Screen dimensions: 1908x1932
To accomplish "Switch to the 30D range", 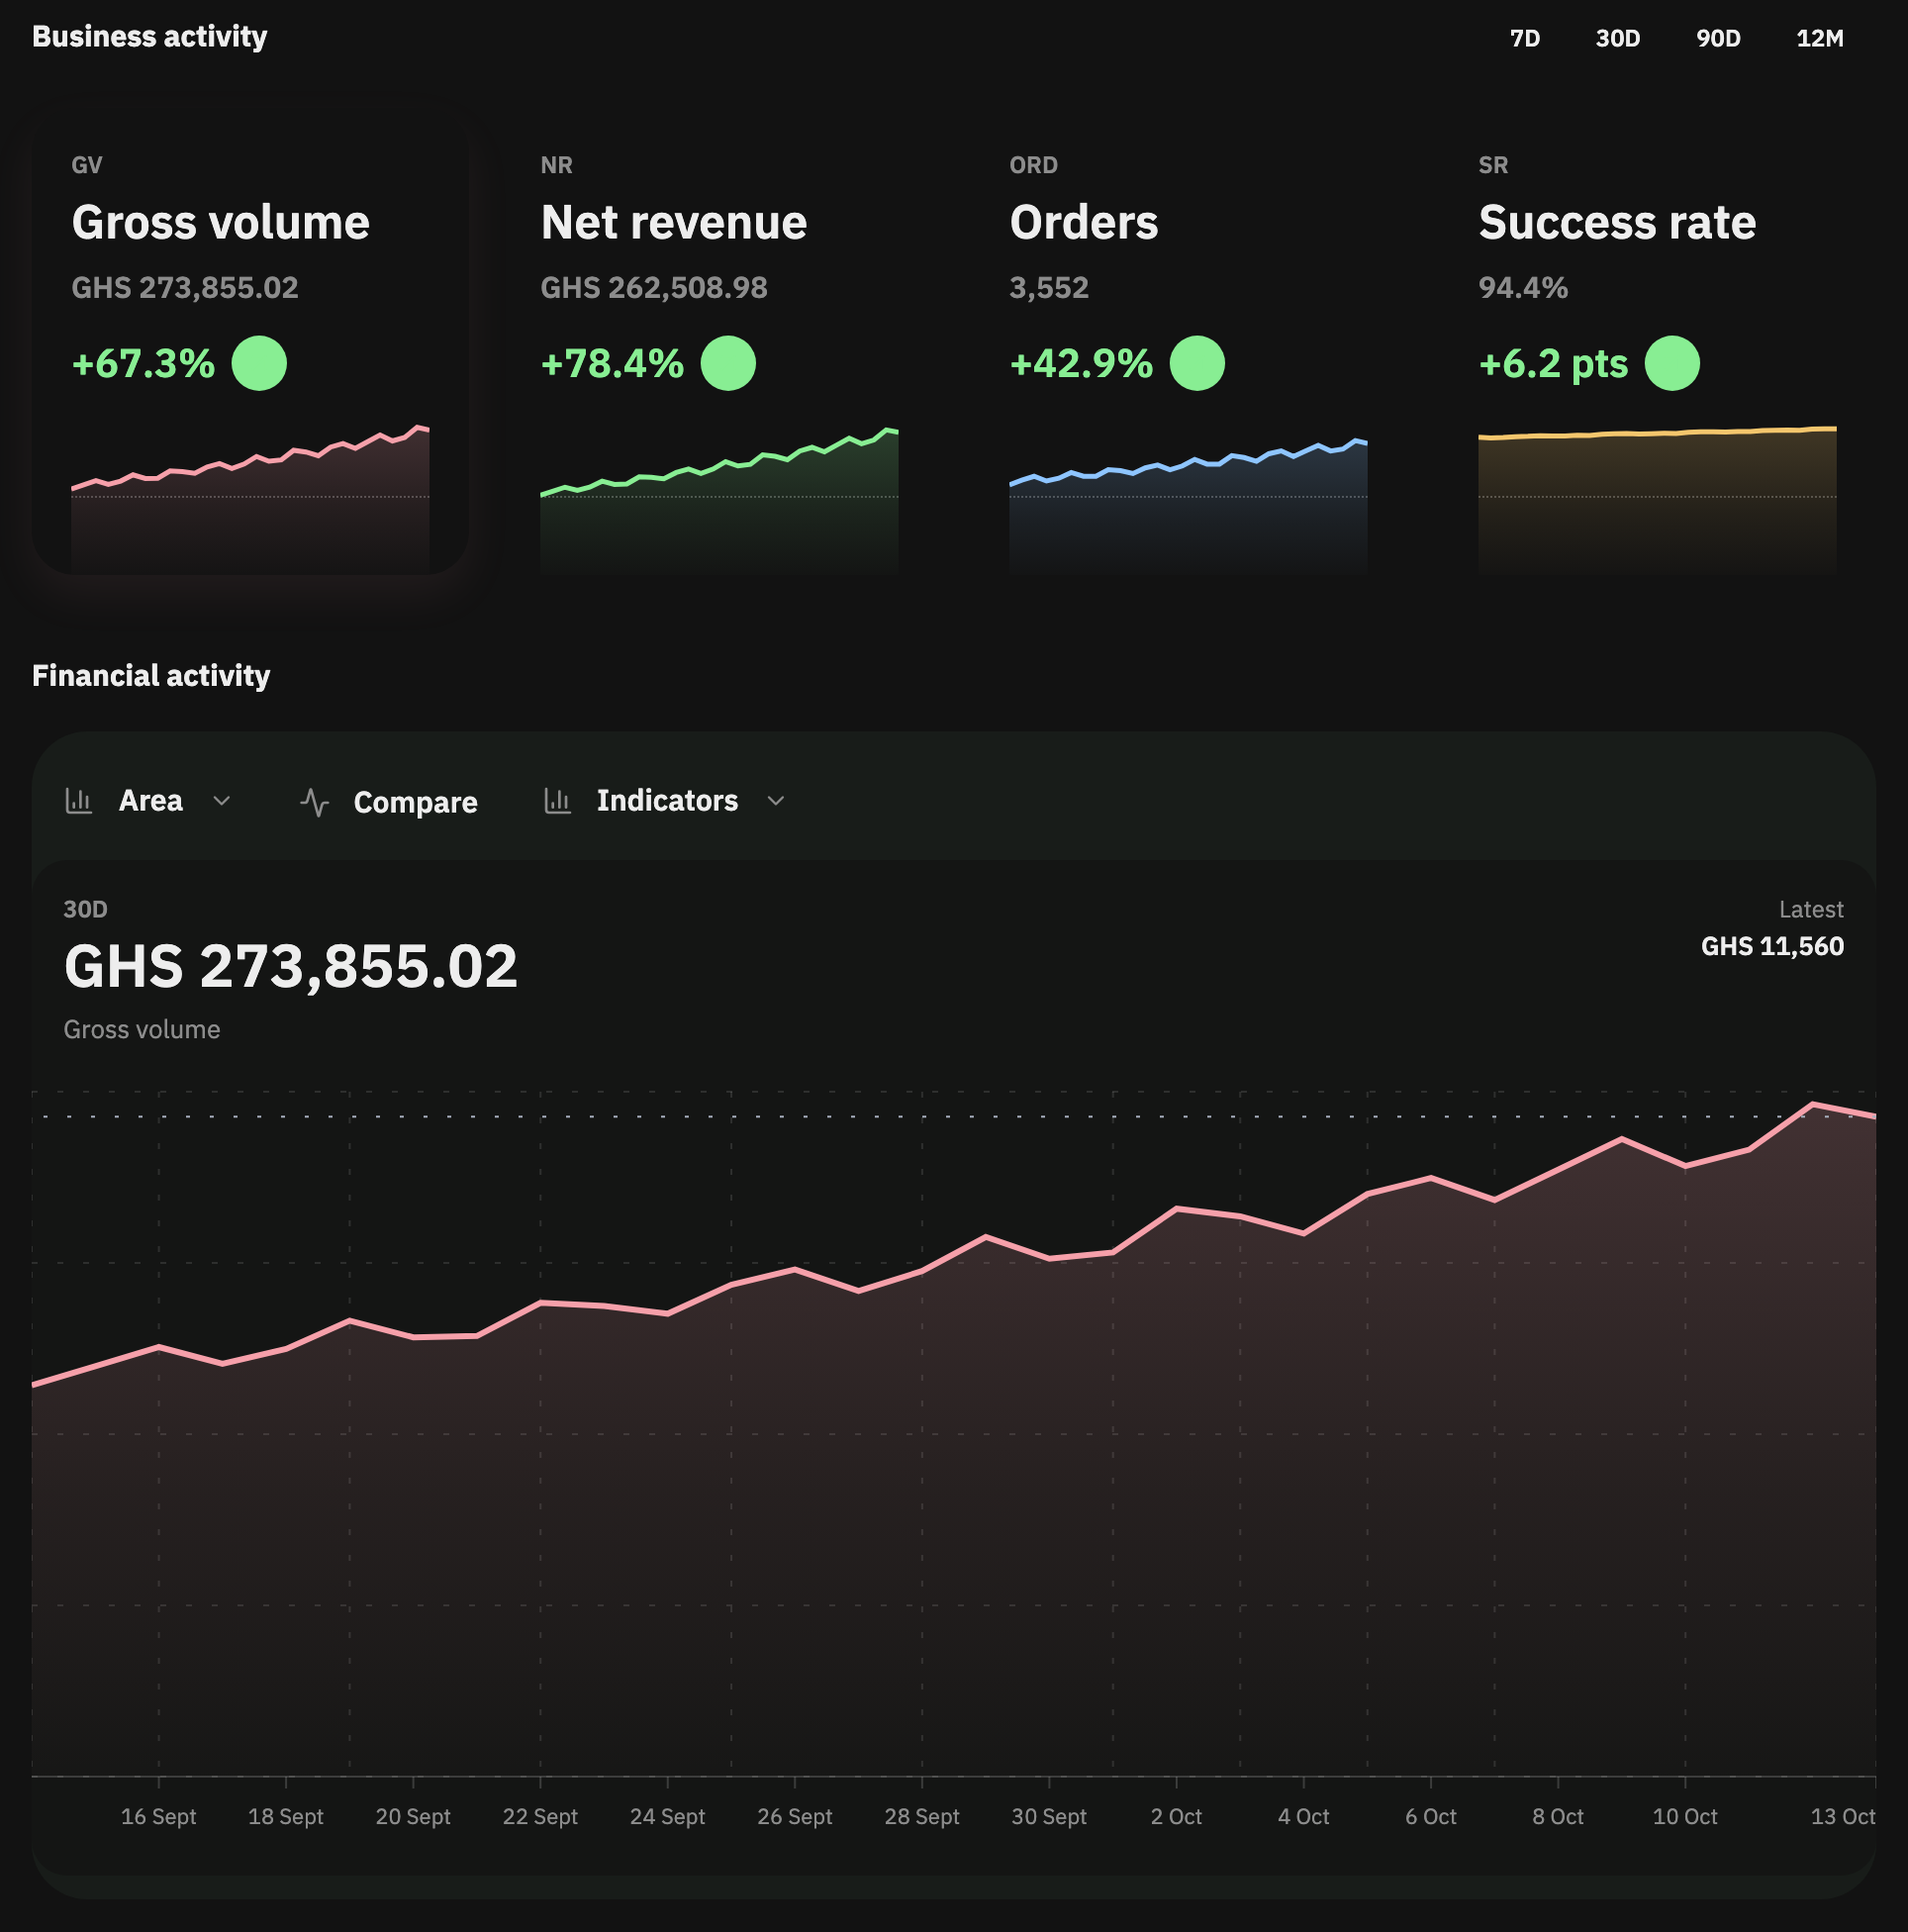I will point(1617,38).
